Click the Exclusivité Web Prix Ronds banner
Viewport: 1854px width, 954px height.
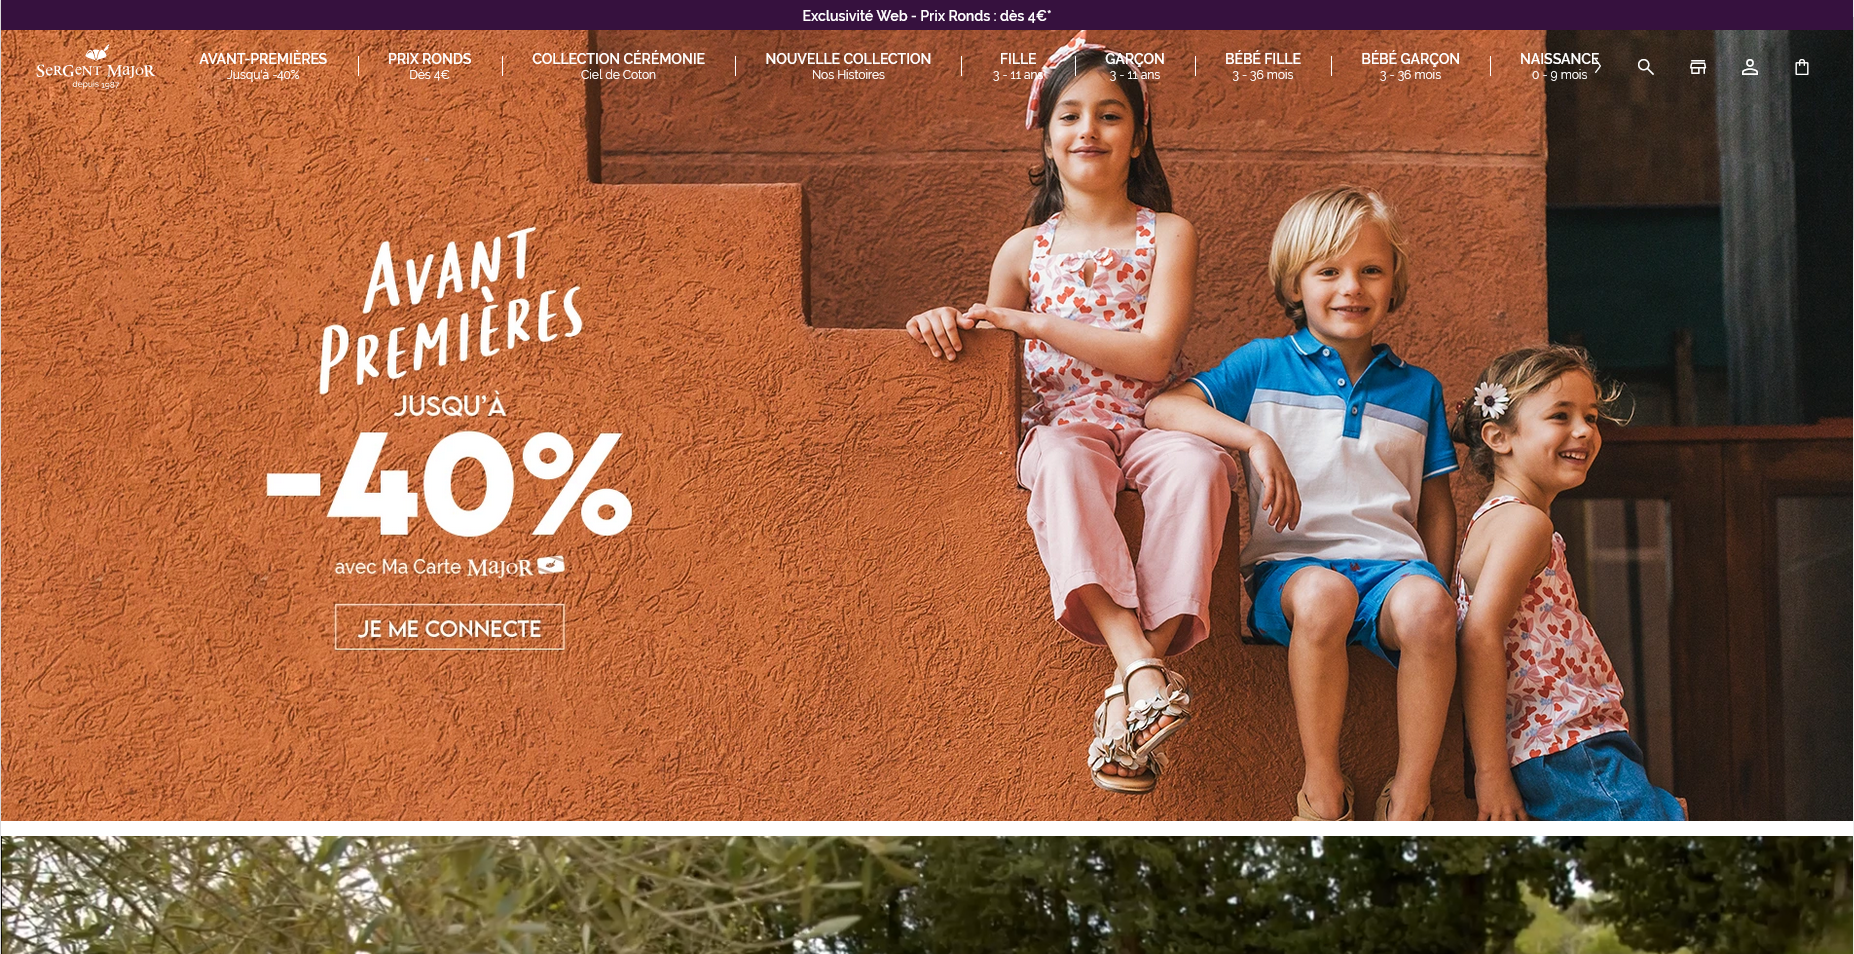[926, 15]
